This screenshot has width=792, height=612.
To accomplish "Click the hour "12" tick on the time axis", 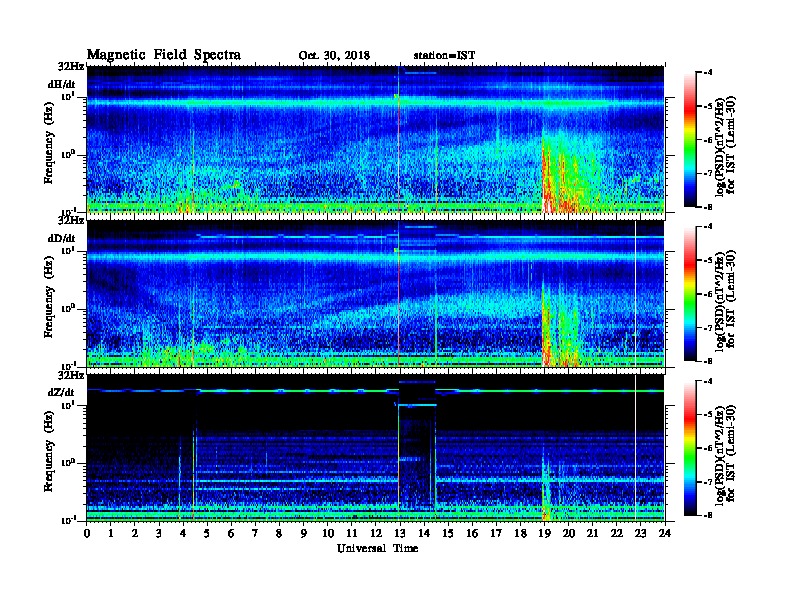I will tap(376, 533).
